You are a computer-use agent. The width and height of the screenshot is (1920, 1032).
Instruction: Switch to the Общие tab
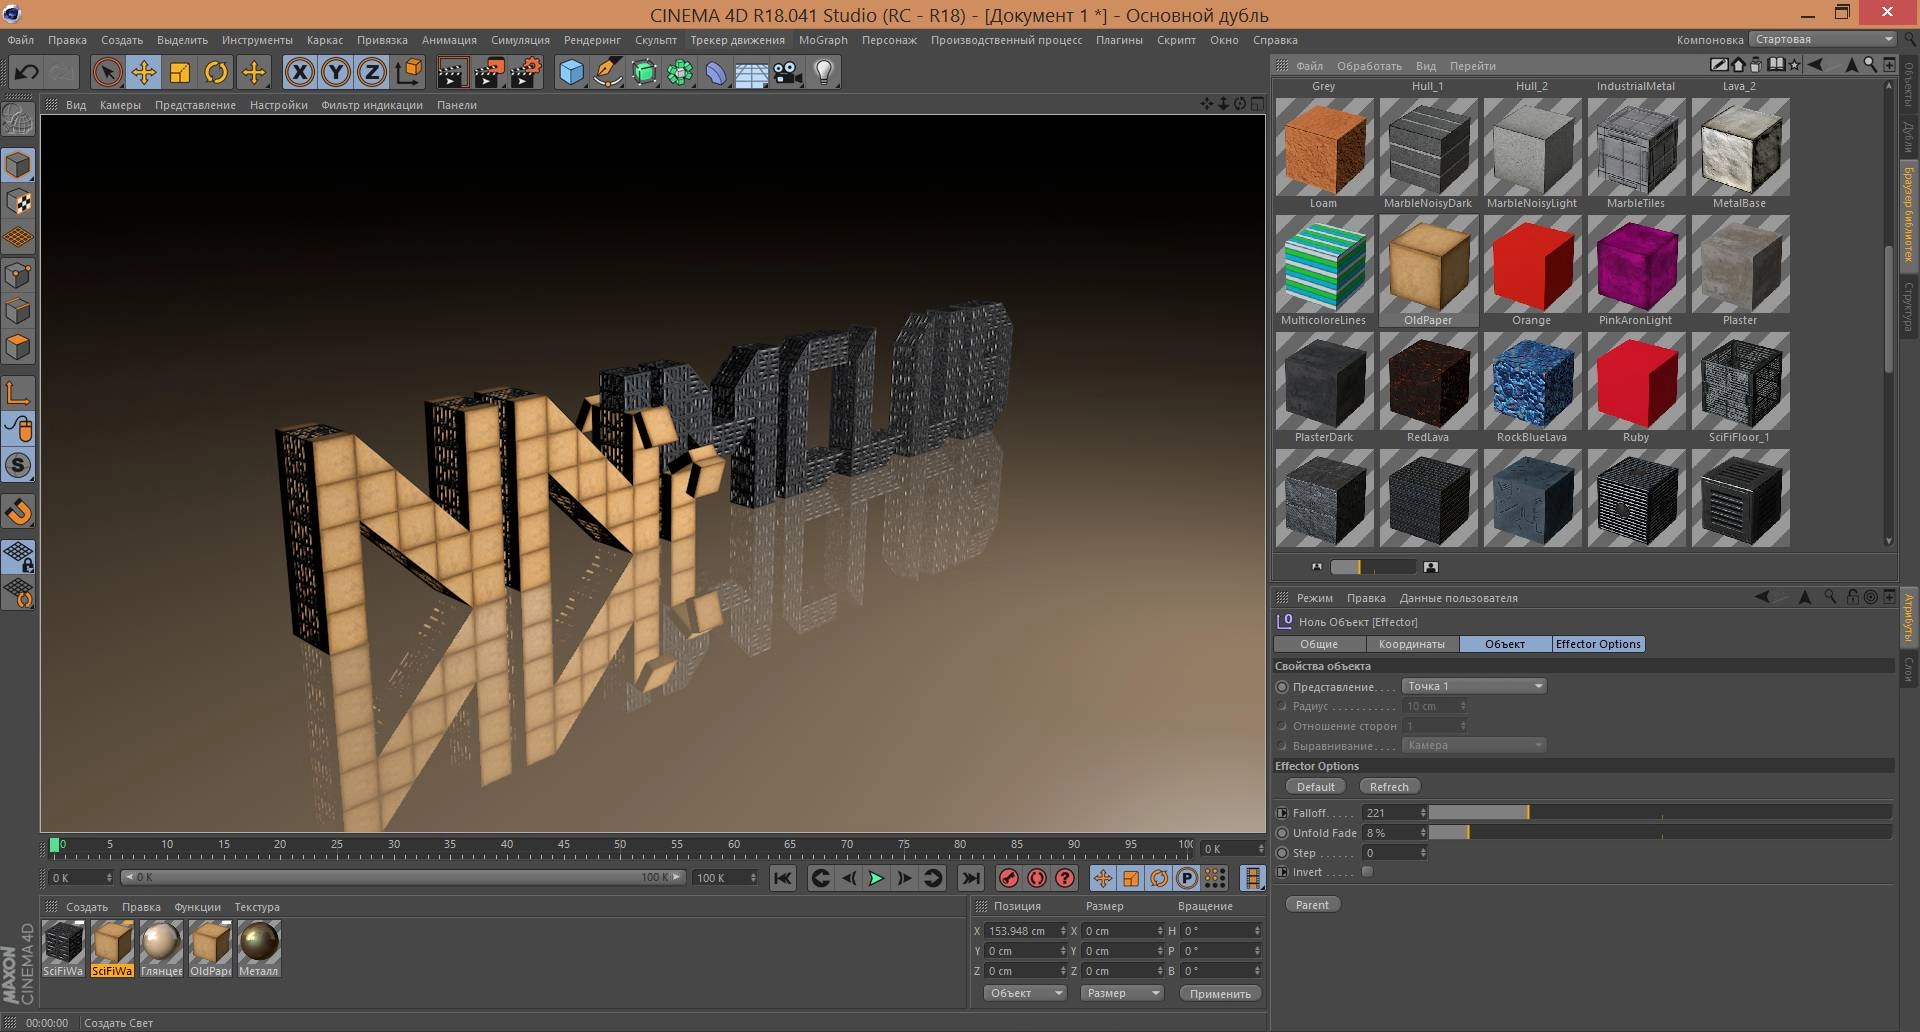tap(1318, 644)
